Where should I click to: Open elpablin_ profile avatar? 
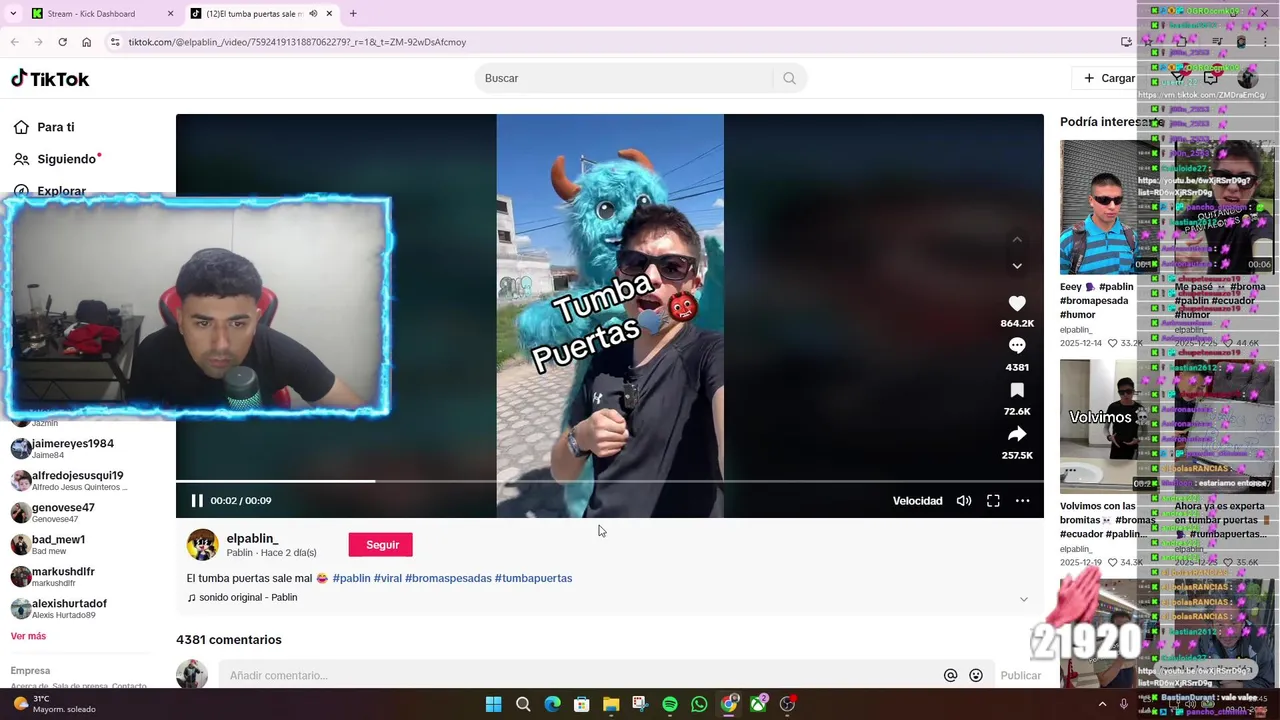pos(202,545)
